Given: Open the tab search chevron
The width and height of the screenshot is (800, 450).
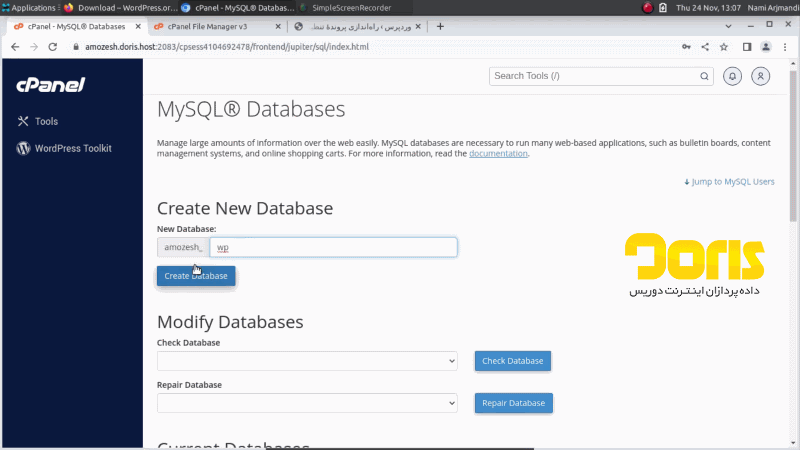Looking at the screenshot, I should [729, 27].
